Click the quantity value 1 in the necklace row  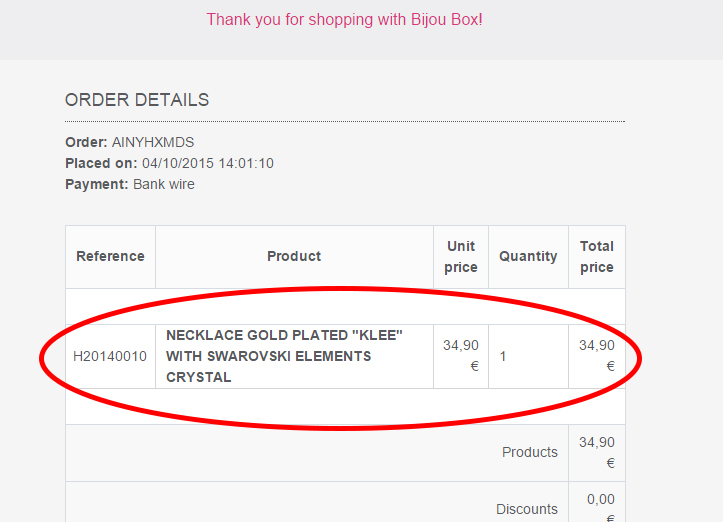[x=503, y=356]
